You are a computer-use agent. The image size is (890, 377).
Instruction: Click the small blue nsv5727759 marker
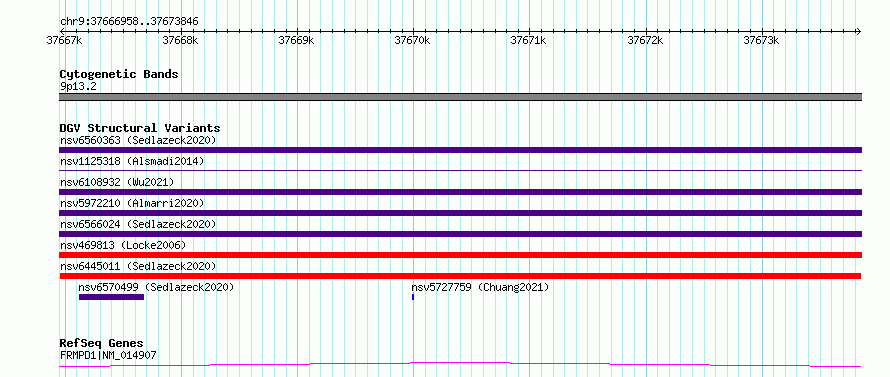point(413,297)
